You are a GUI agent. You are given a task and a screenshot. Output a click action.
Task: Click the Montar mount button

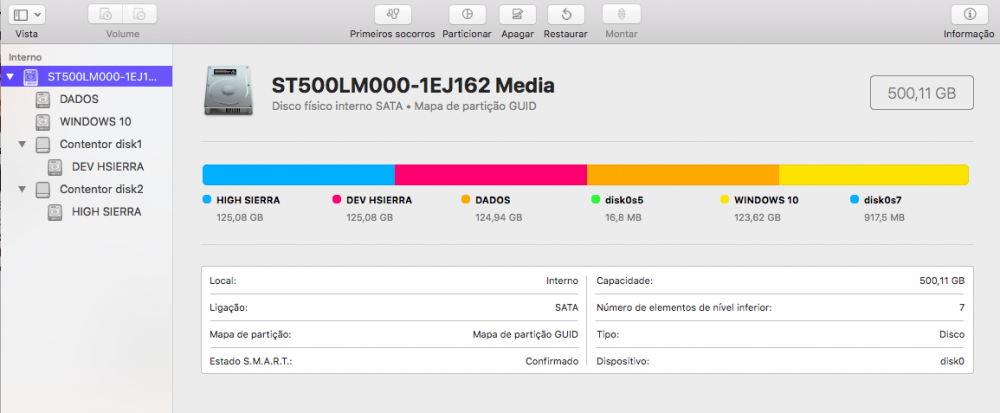click(621, 14)
